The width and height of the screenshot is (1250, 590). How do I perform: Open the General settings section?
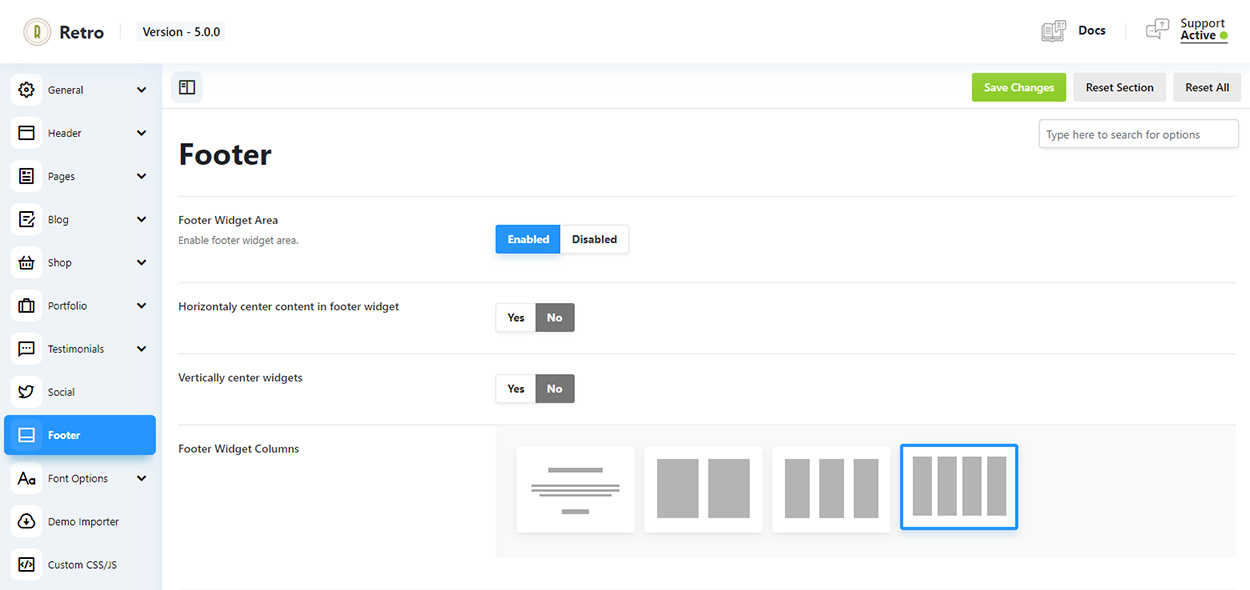click(80, 90)
